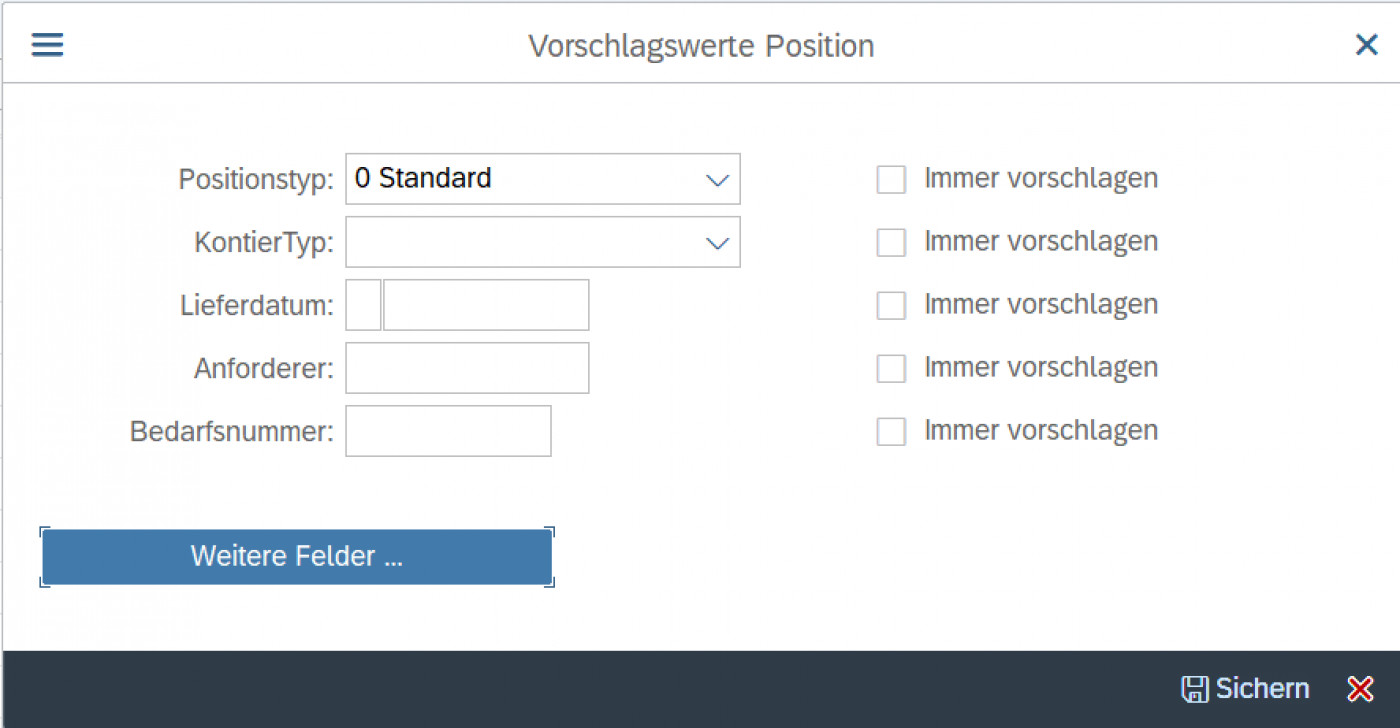
Task: Expand the KontierTyp dropdown list
Action: pos(717,242)
